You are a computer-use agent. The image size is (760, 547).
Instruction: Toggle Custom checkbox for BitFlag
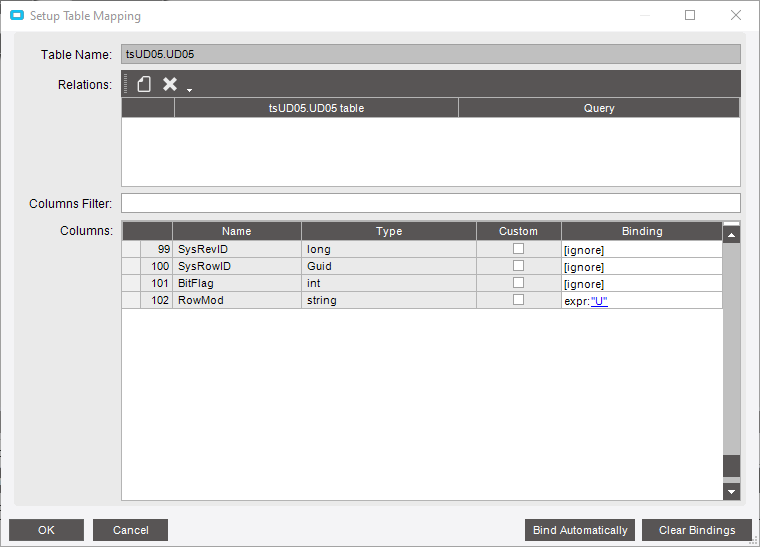coord(518,282)
